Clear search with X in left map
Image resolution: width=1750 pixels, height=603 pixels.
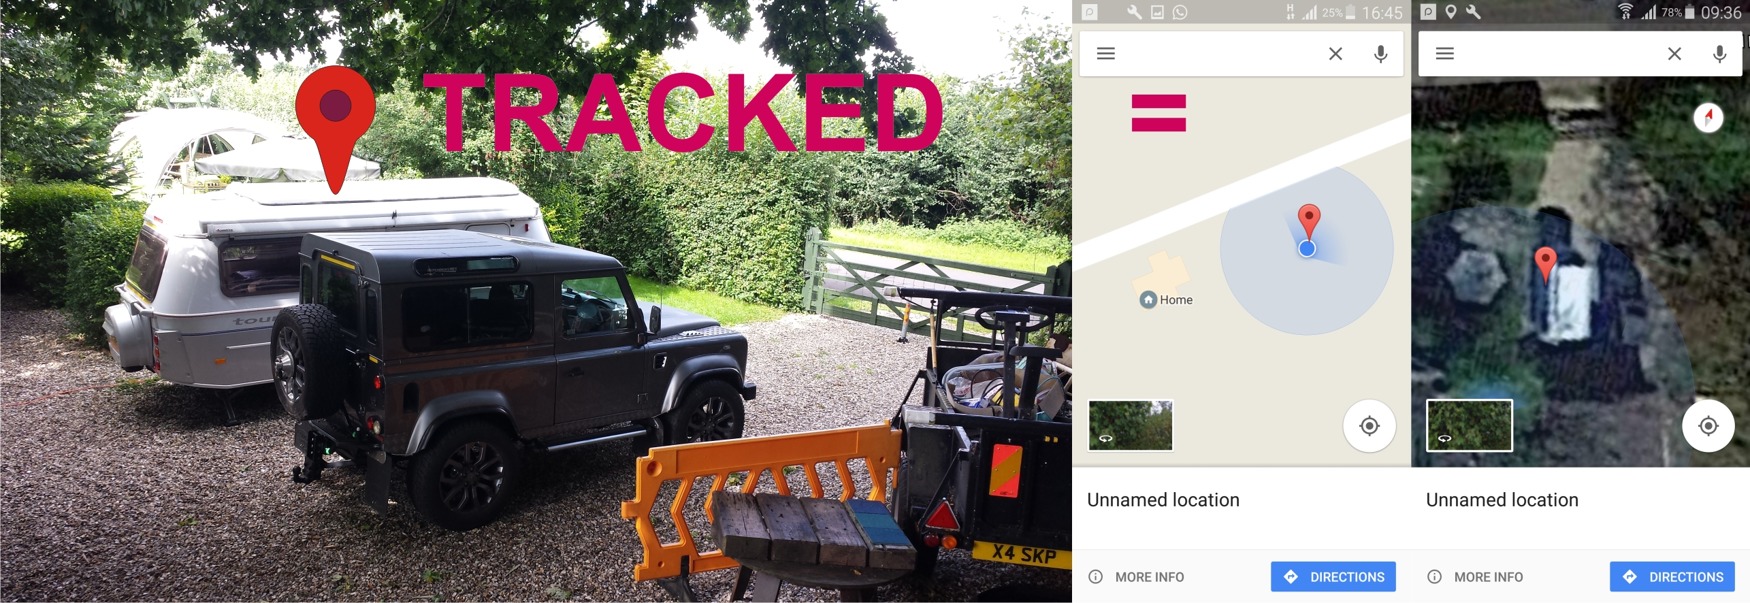pos(1335,54)
